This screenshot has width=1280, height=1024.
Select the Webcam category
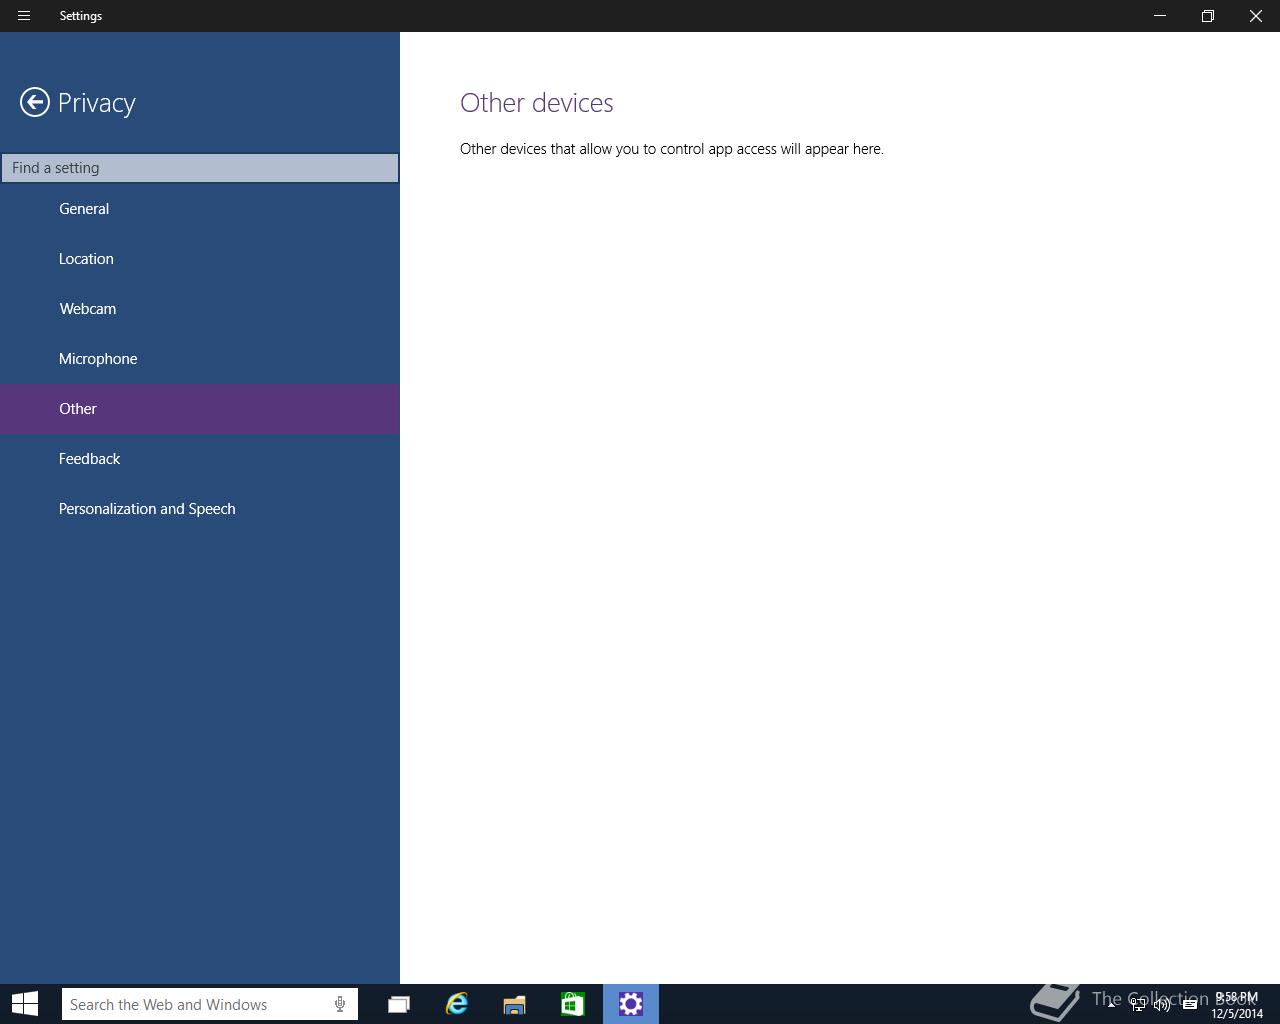200,309
